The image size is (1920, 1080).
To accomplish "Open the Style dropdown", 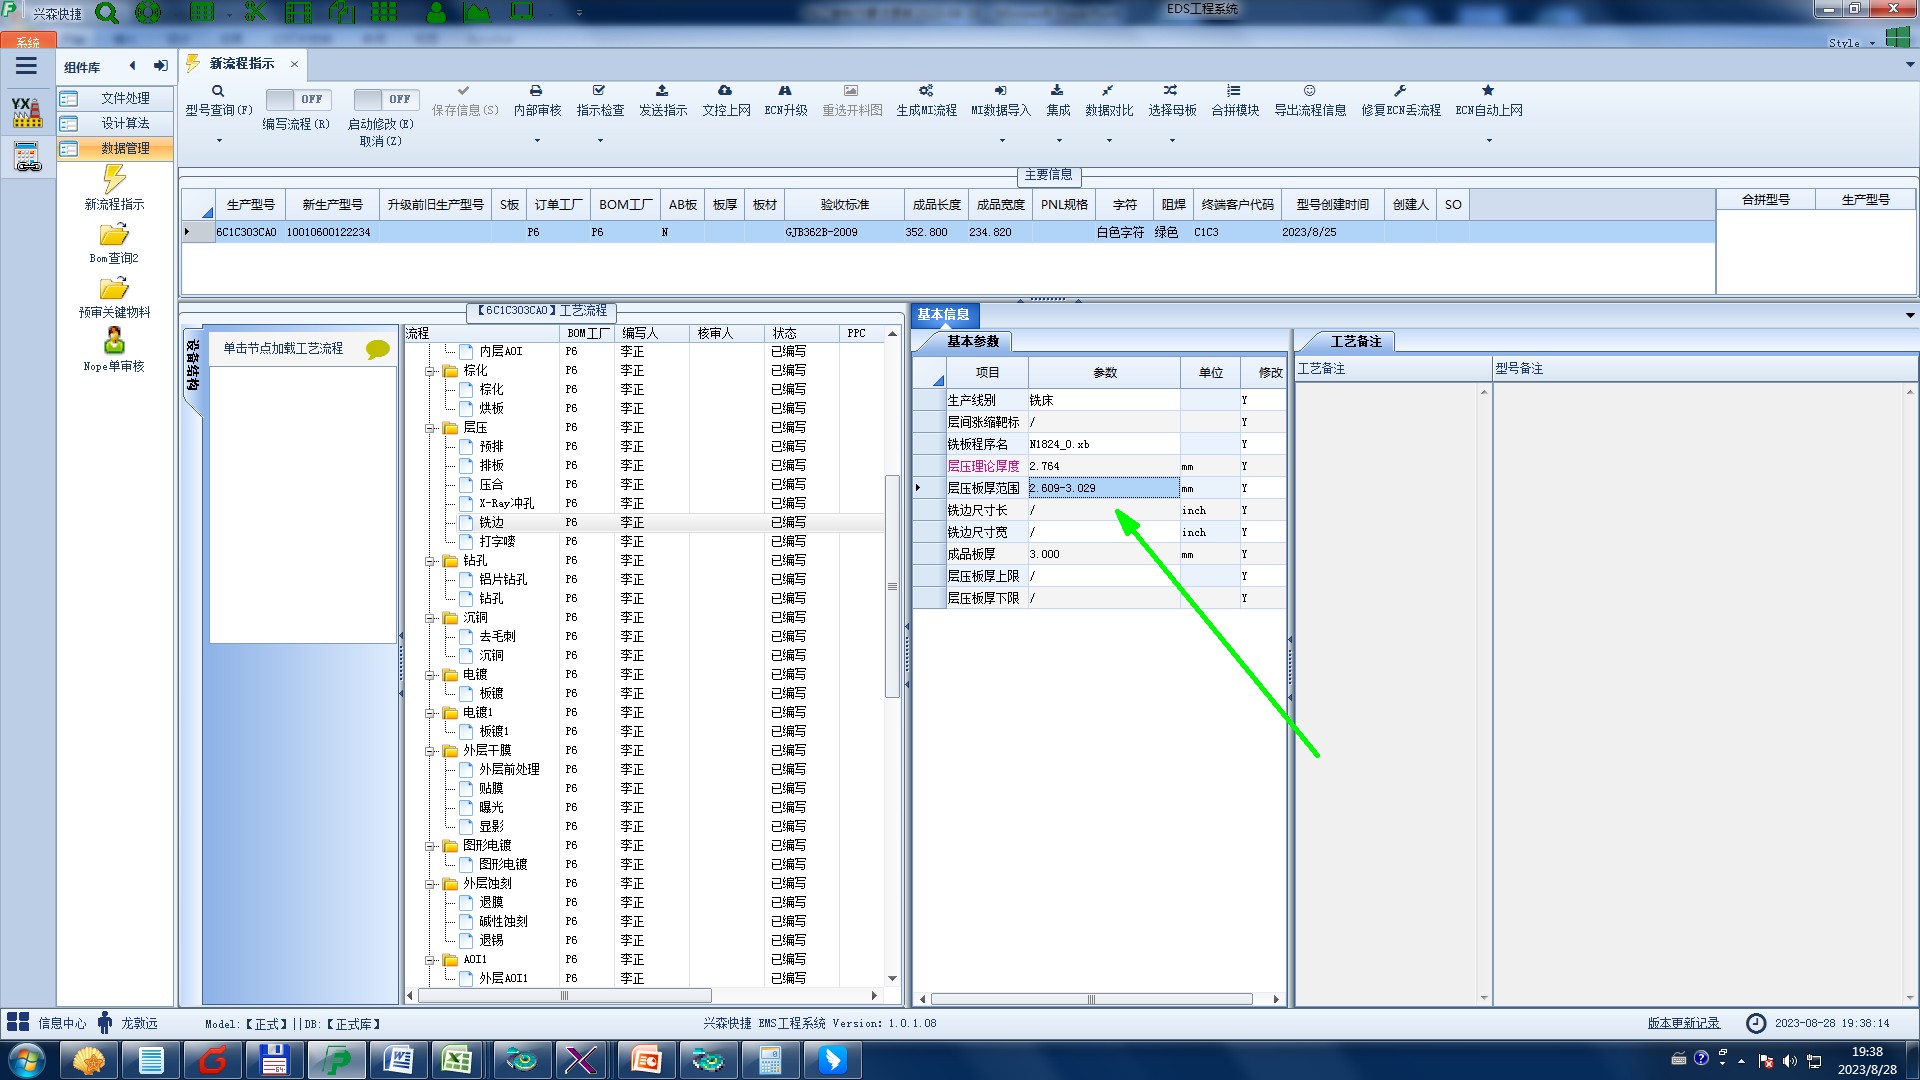I will click(x=1852, y=43).
